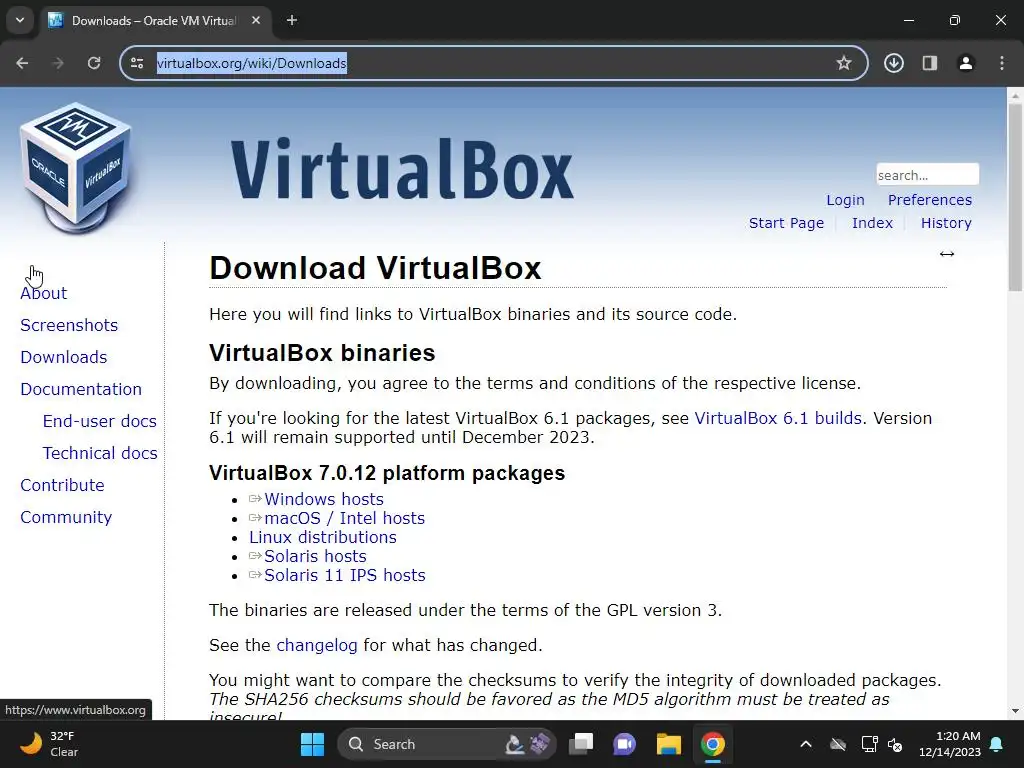Click the taskbar Search box
Screen dimensions: 1024x768
pos(447,744)
